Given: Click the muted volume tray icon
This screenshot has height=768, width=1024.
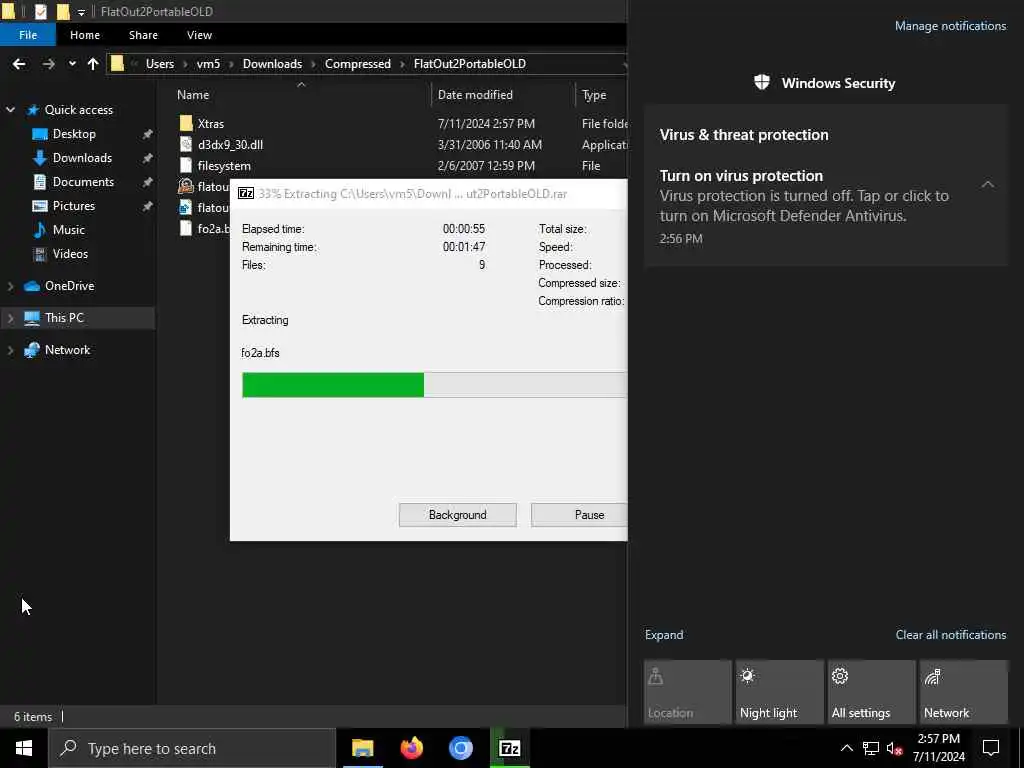Looking at the screenshot, I should tap(894, 748).
